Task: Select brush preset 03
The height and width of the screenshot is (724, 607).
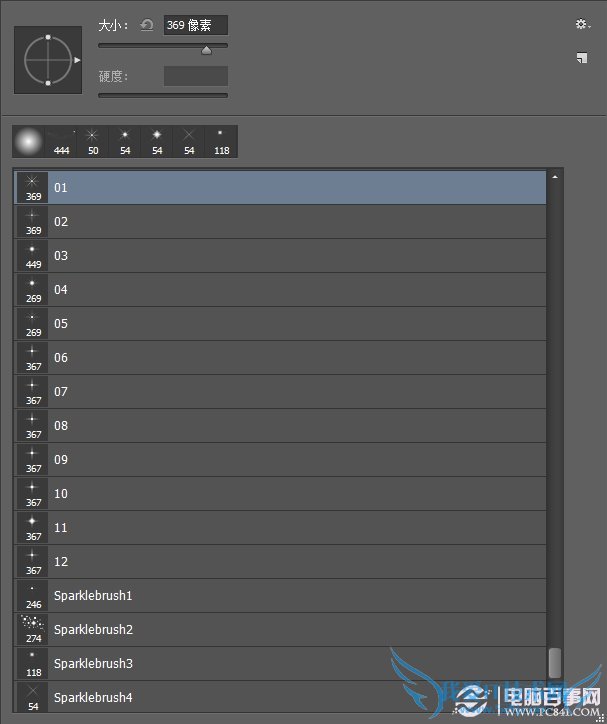Action: pos(281,255)
